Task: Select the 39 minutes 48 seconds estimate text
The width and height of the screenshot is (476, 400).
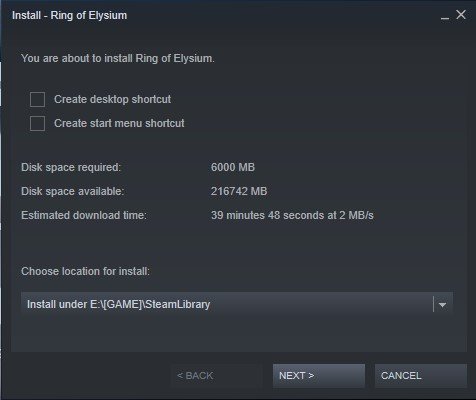Action: [x=292, y=215]
